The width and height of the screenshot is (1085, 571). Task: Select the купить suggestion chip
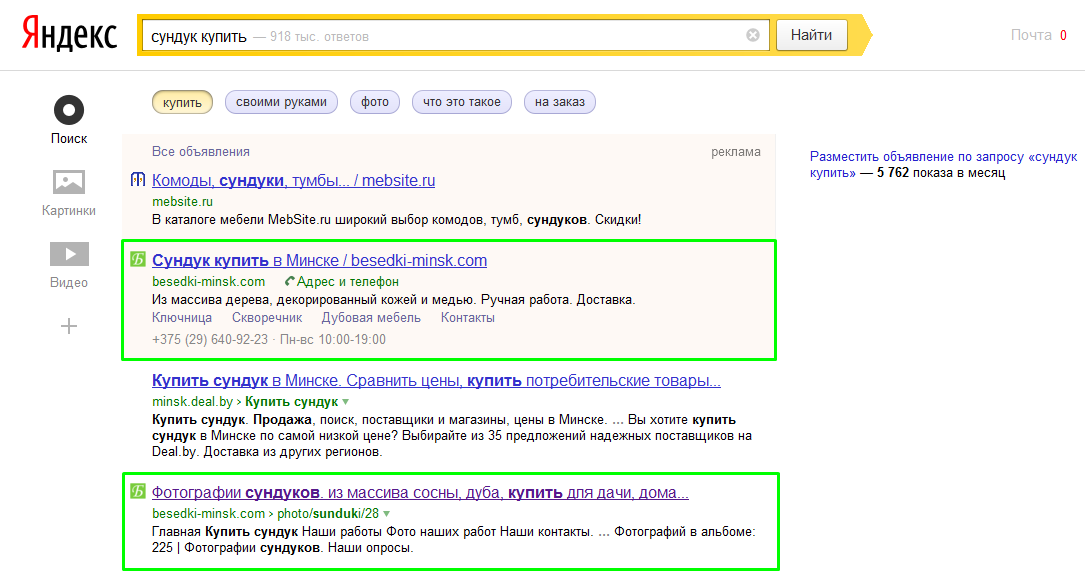click(182, 102)
